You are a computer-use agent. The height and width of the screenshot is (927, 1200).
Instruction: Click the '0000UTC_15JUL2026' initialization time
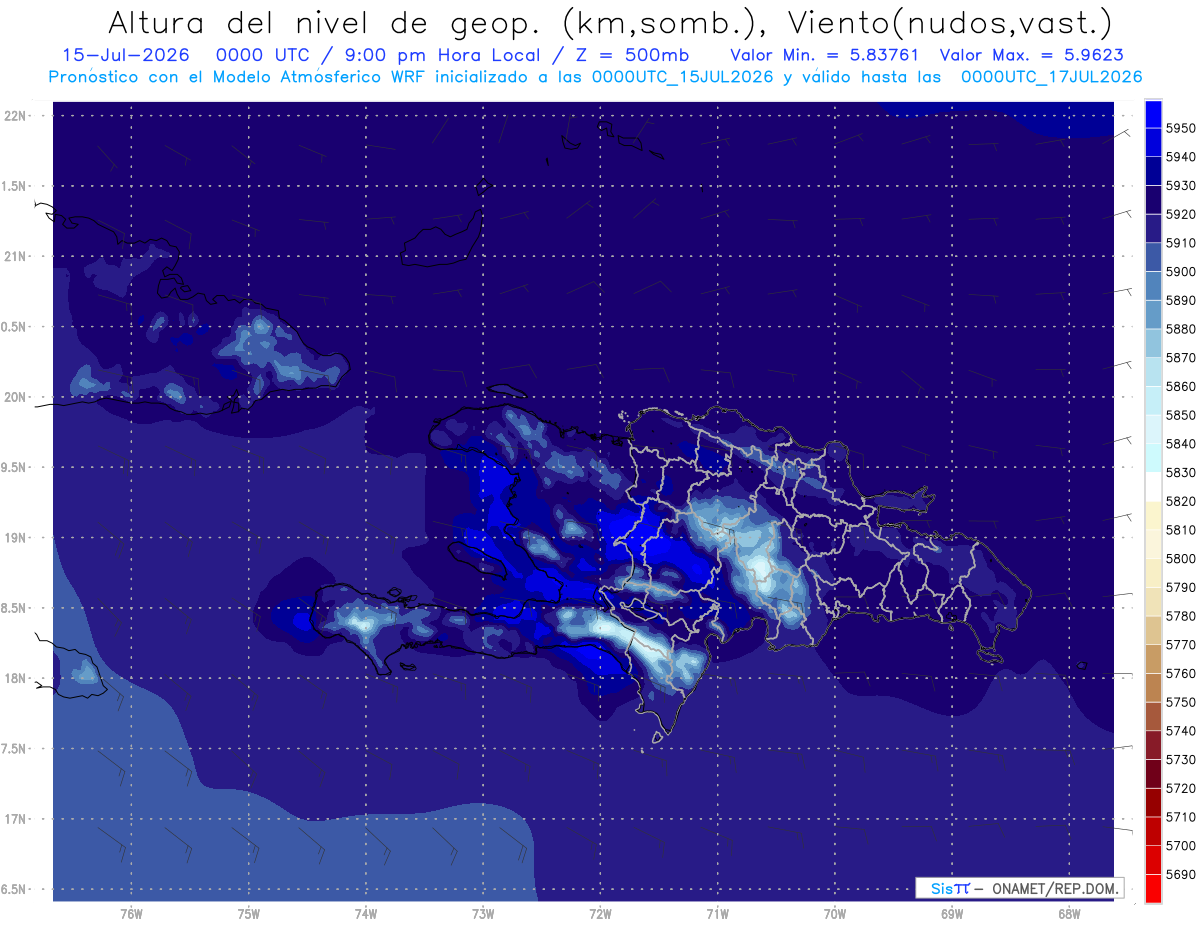pyautogui.click(x=683, y=76)
